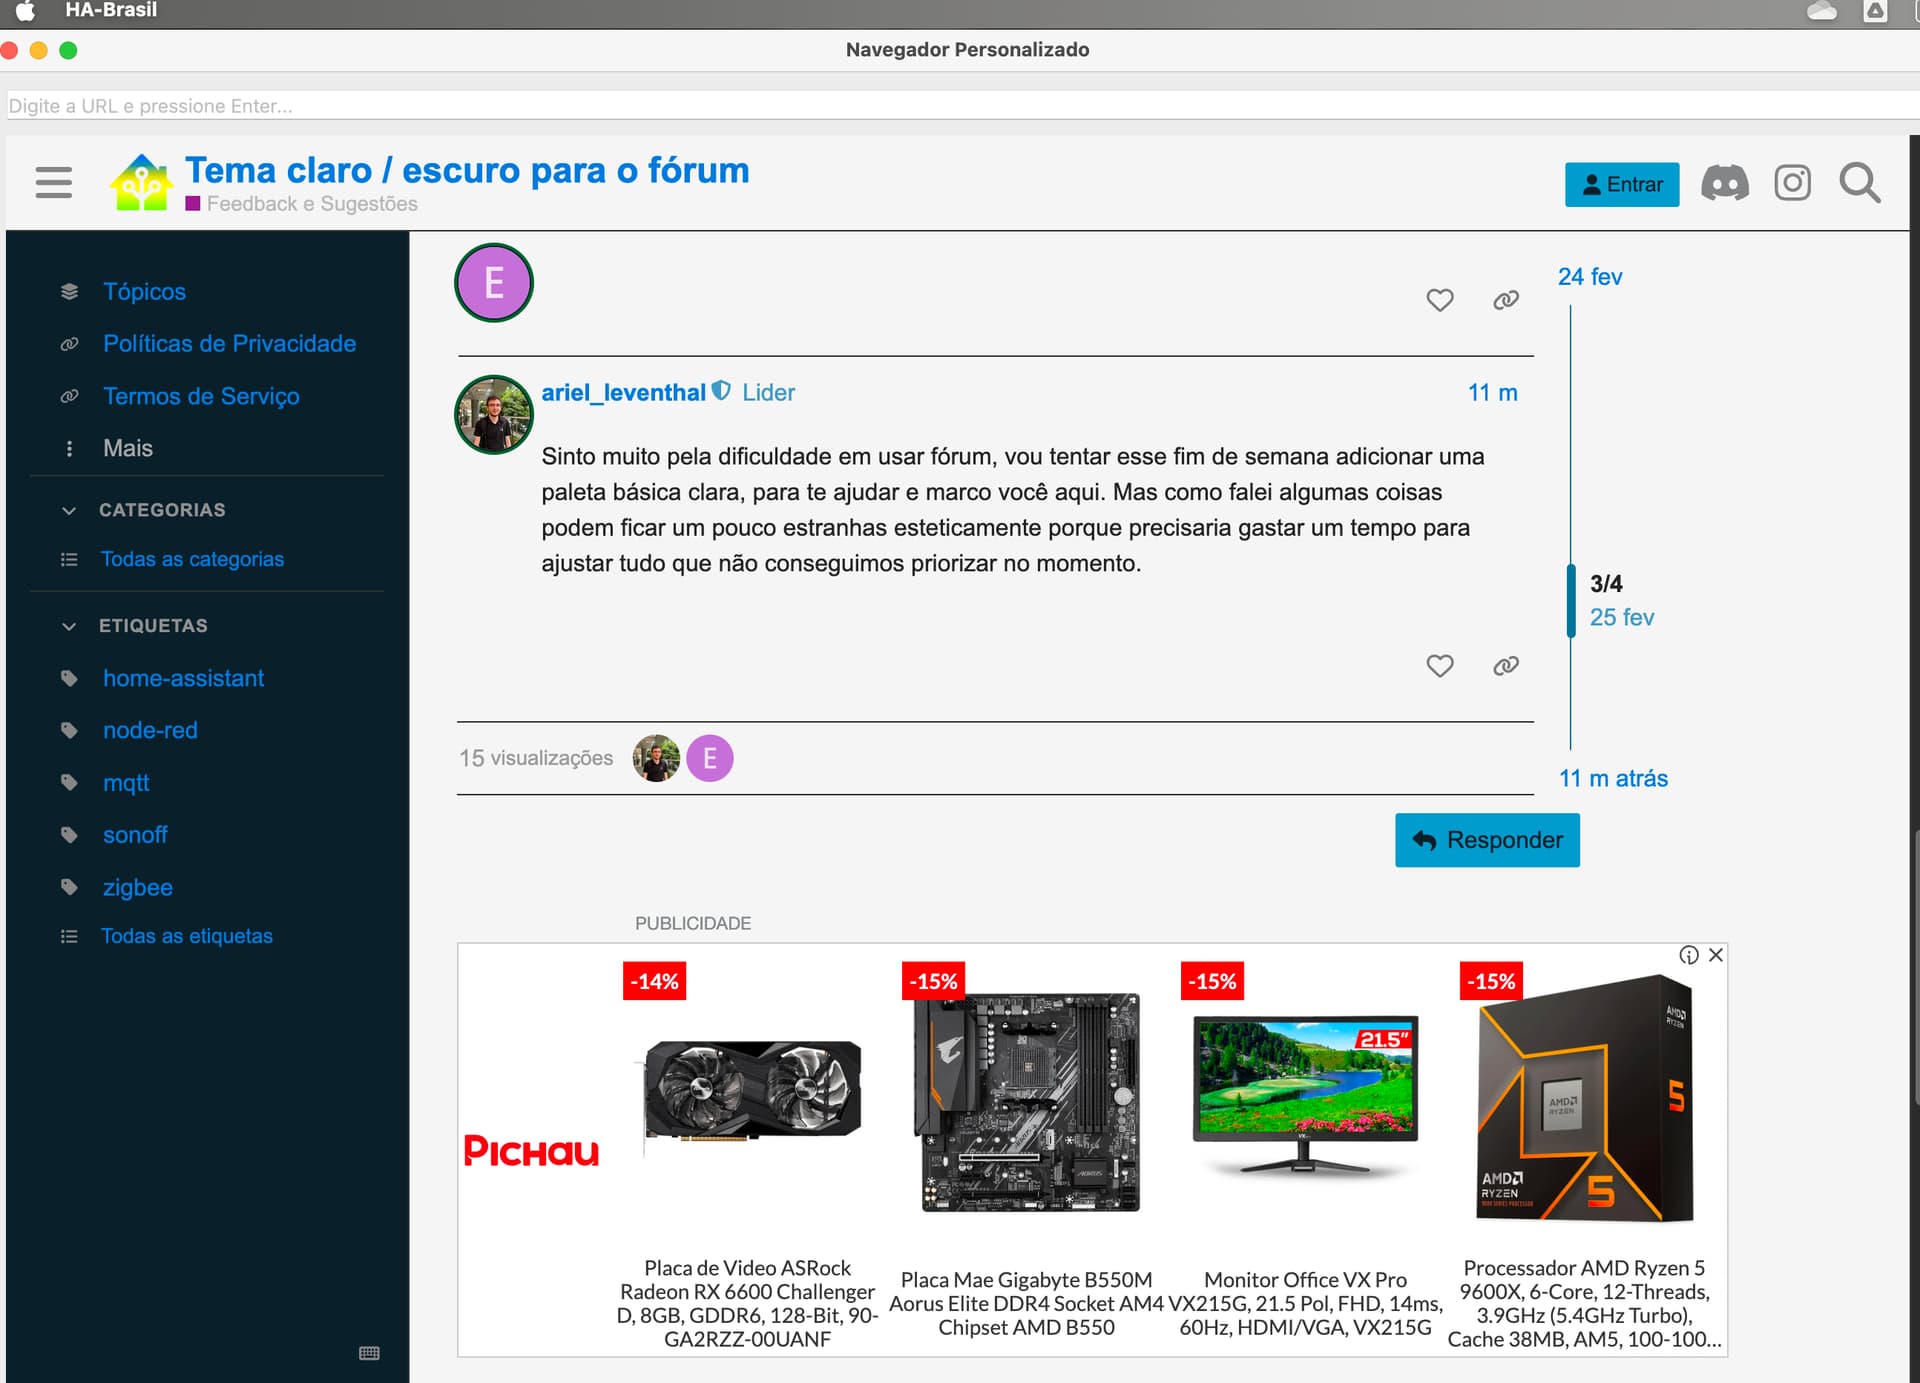Click the 11 m post timestamp

pos(1492,393)
